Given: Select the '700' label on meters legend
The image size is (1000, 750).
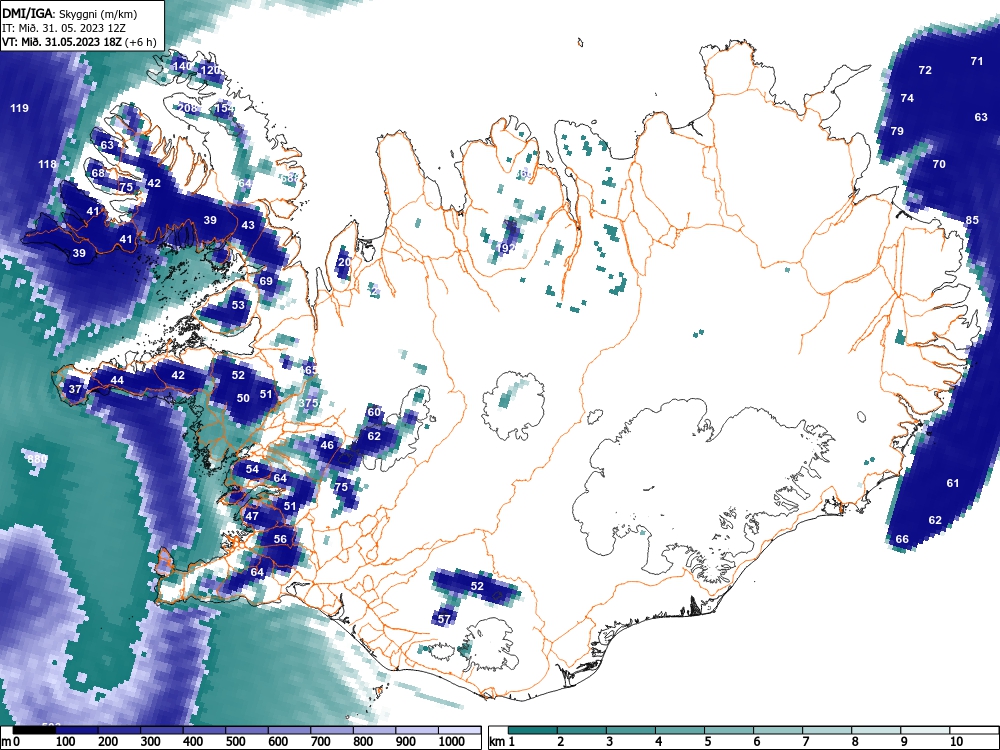Looking at the screenshot, I should tap(320, 742).
